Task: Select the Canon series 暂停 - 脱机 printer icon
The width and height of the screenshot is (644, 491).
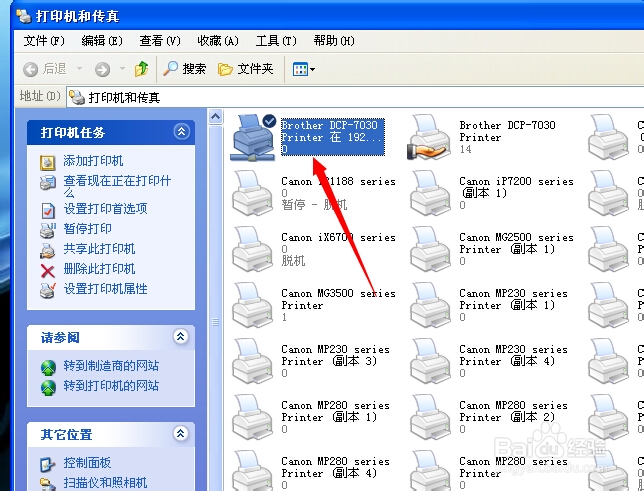Action: coord(253,193)
